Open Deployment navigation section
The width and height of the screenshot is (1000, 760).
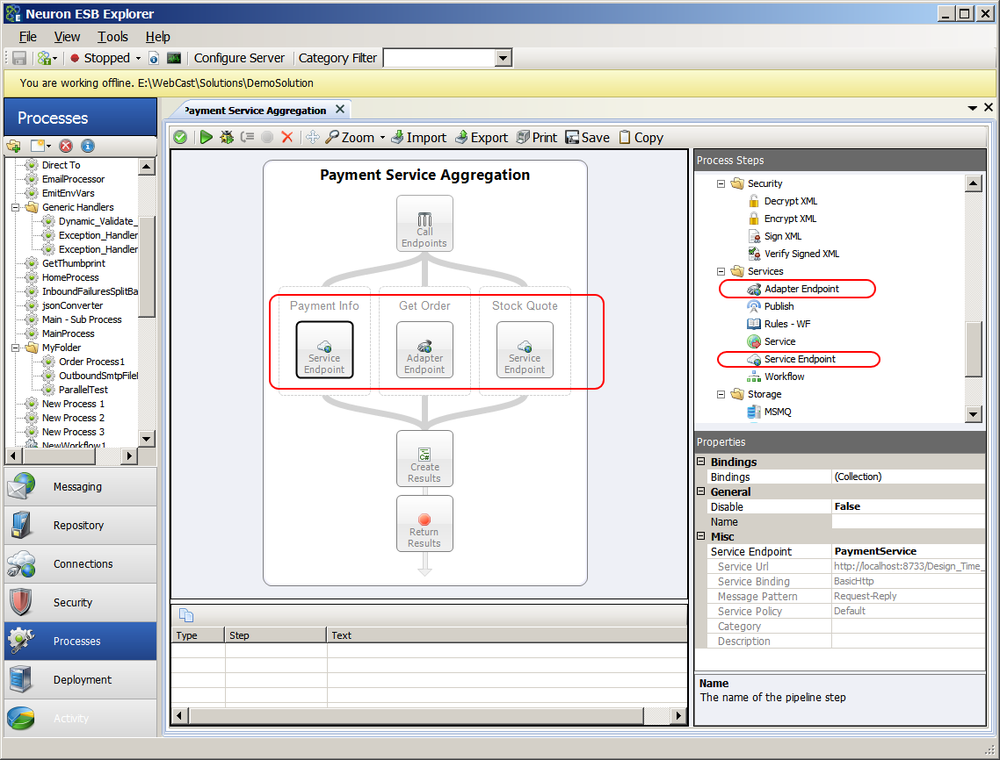[80, 680]
